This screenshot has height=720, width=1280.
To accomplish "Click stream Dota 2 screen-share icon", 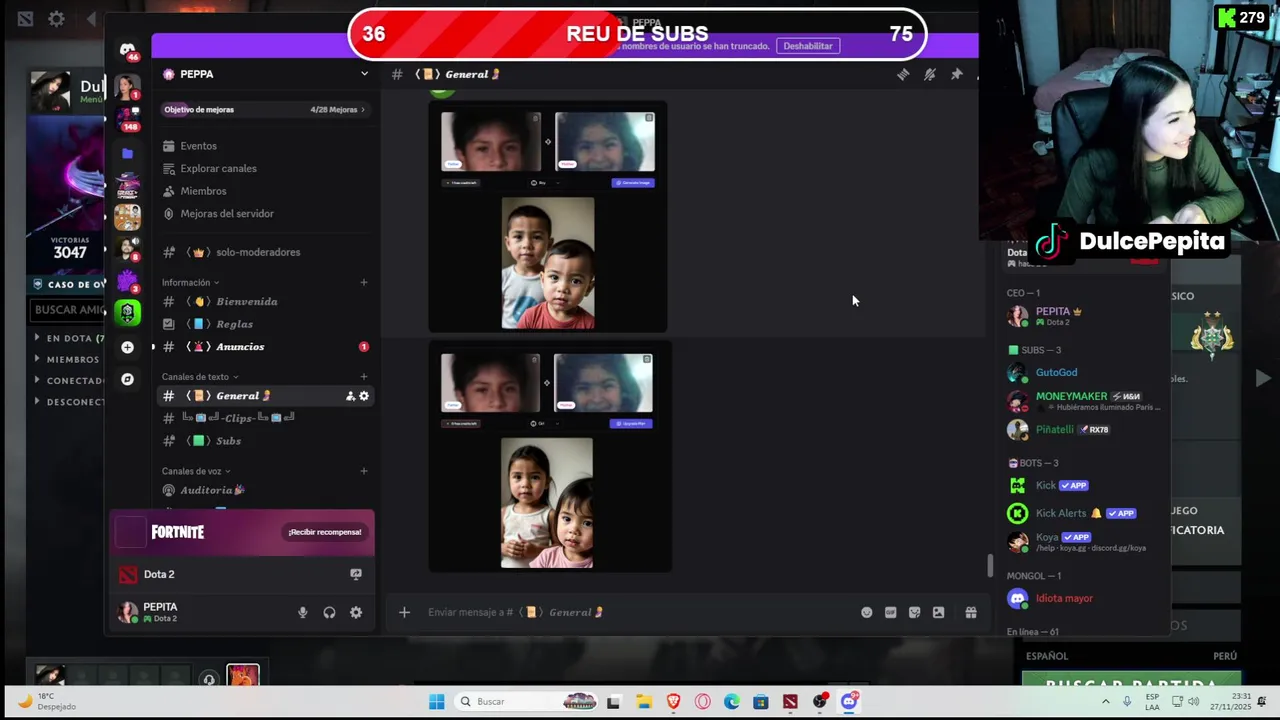I will tap(355, 574).
